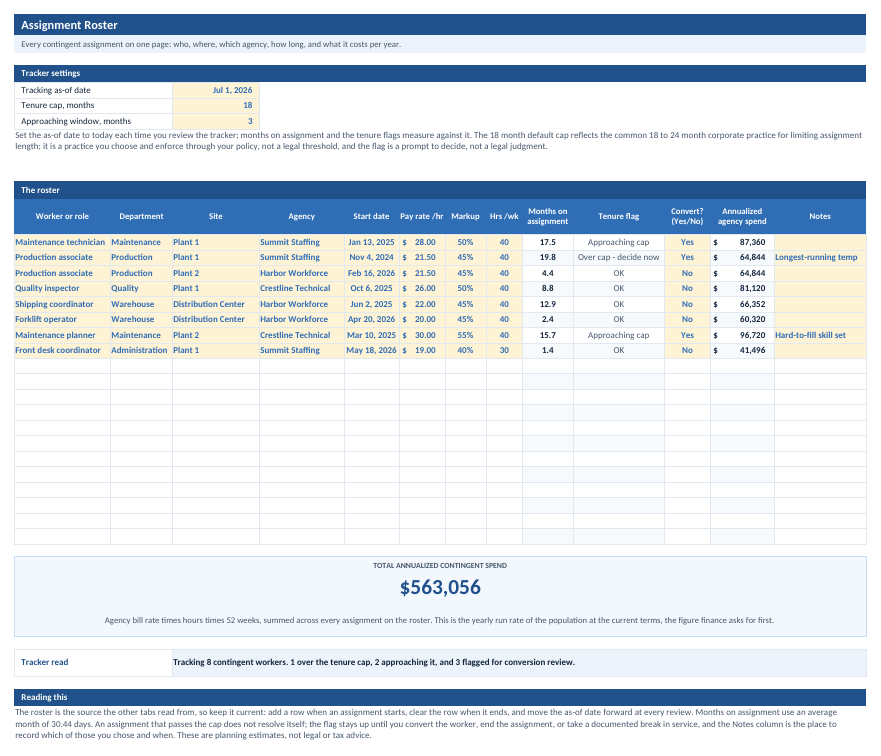The image size is (881, 756).
Task: Click the Department column header
Action: (x=141, y=216)
